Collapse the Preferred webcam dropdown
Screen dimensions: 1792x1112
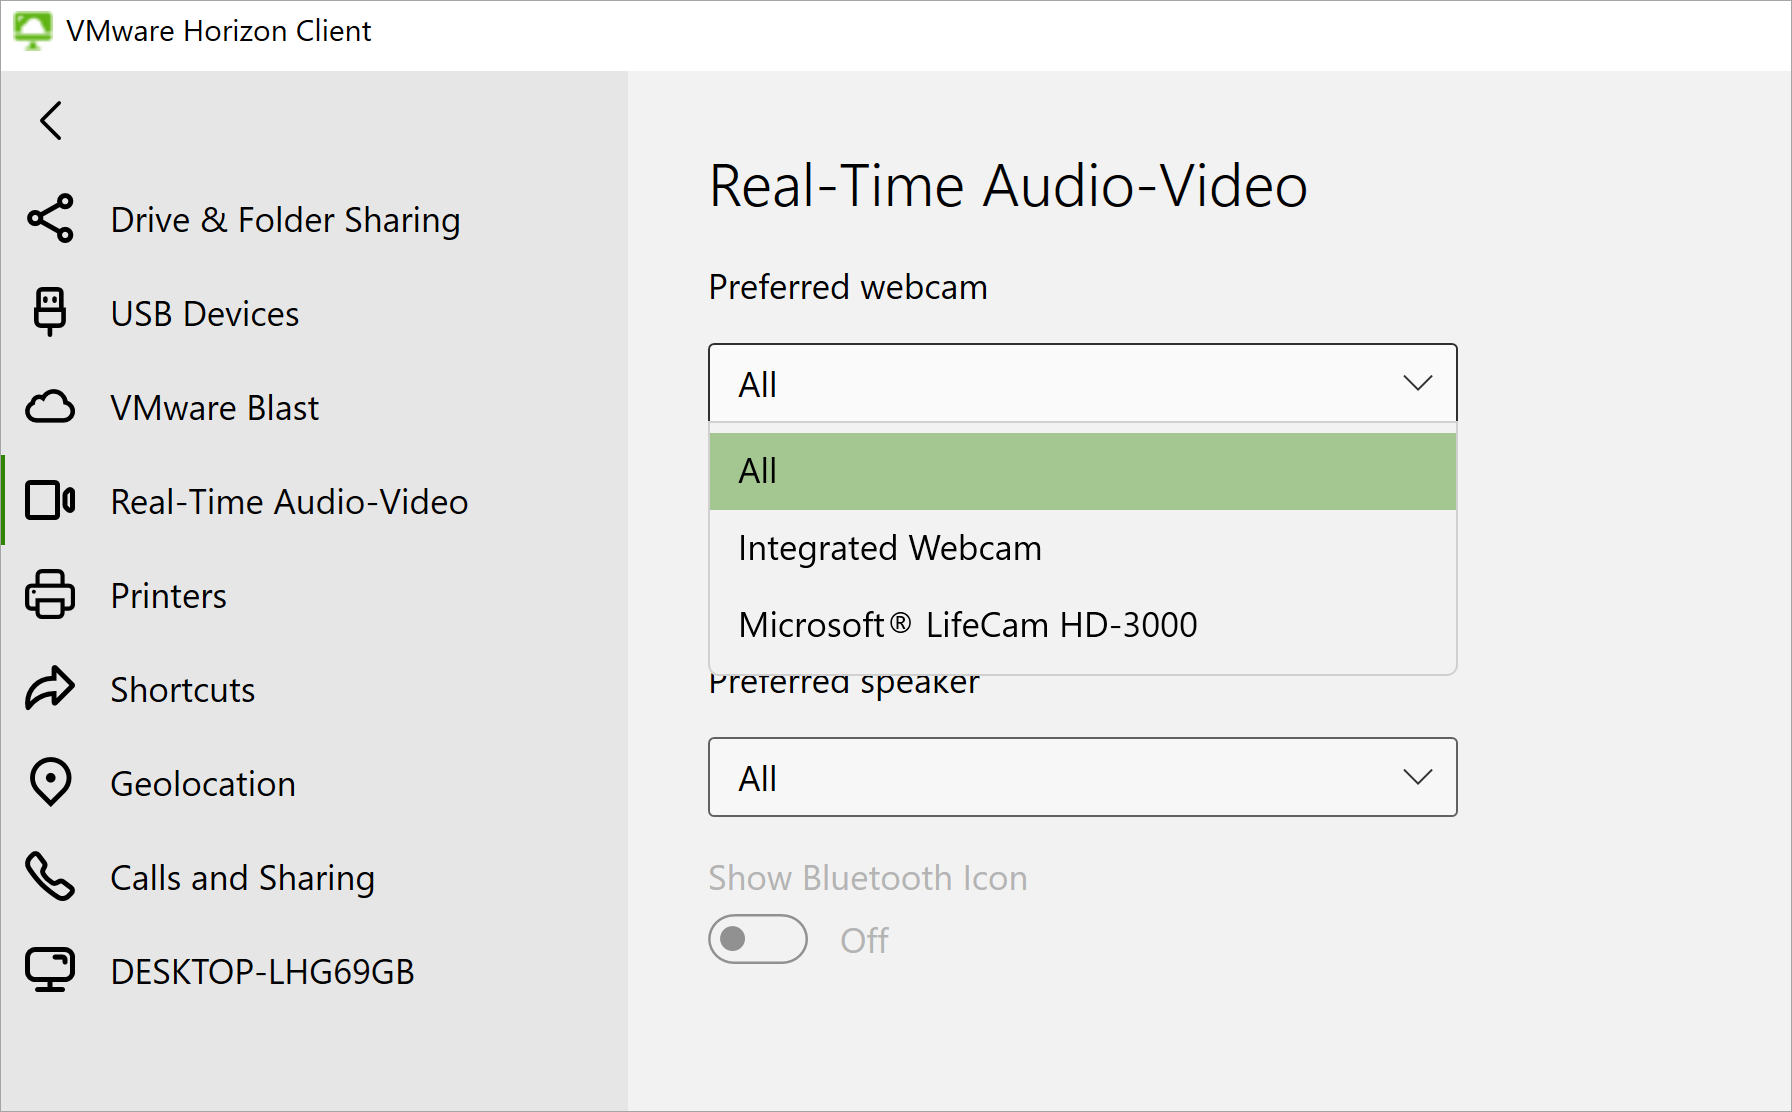[x=1083, y=383]
